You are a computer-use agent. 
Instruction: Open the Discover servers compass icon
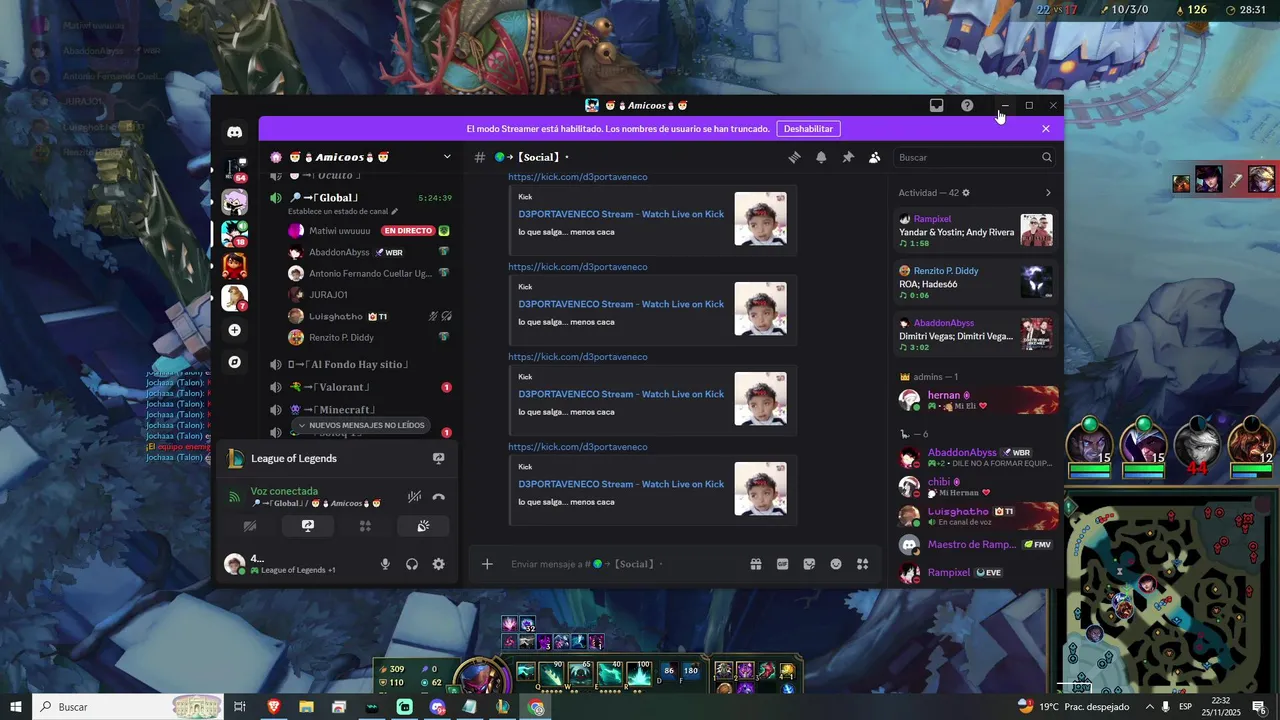(234, 362)
